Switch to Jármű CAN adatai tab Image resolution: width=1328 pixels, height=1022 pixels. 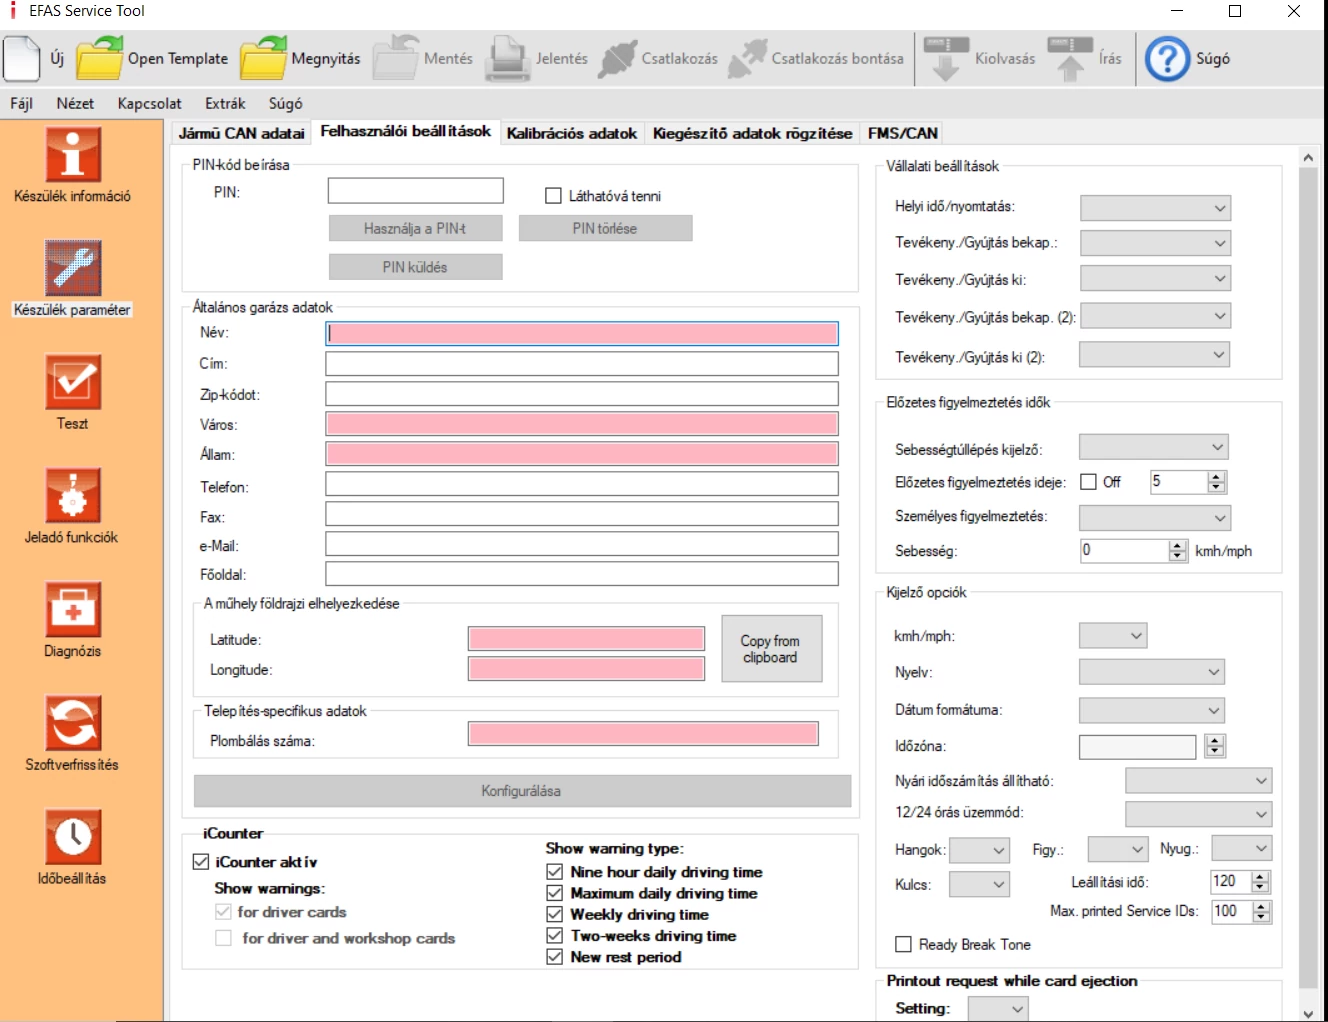point(241,133)
